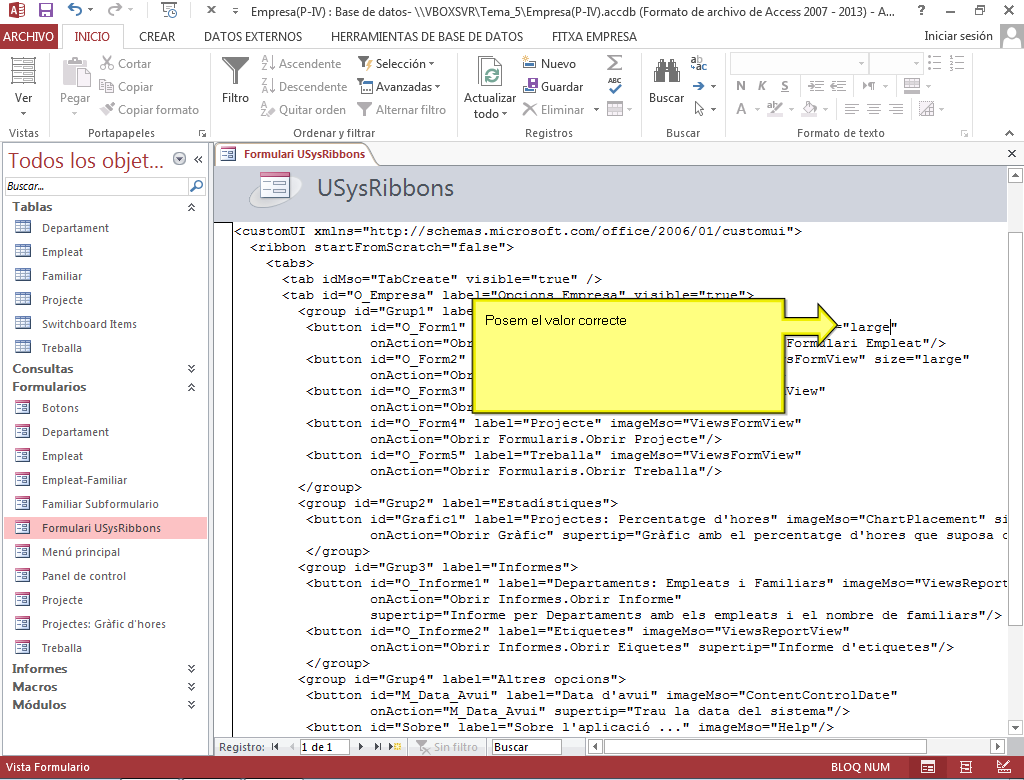This screenshot has width=1024, height=780.
Task: Switch to the CREAR tab
Action: click(x=157, y=37)
